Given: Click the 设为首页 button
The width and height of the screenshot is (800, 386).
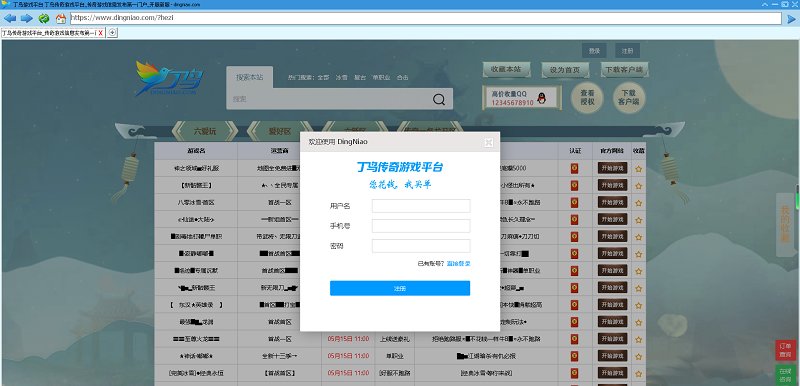Looking at the screenshot, I should pos(565,70).
